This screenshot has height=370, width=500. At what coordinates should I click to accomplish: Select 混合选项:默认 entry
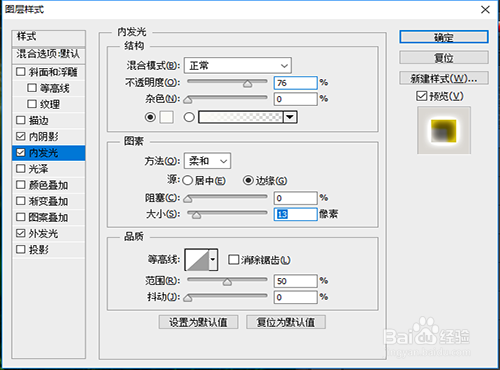click(49, 55)
